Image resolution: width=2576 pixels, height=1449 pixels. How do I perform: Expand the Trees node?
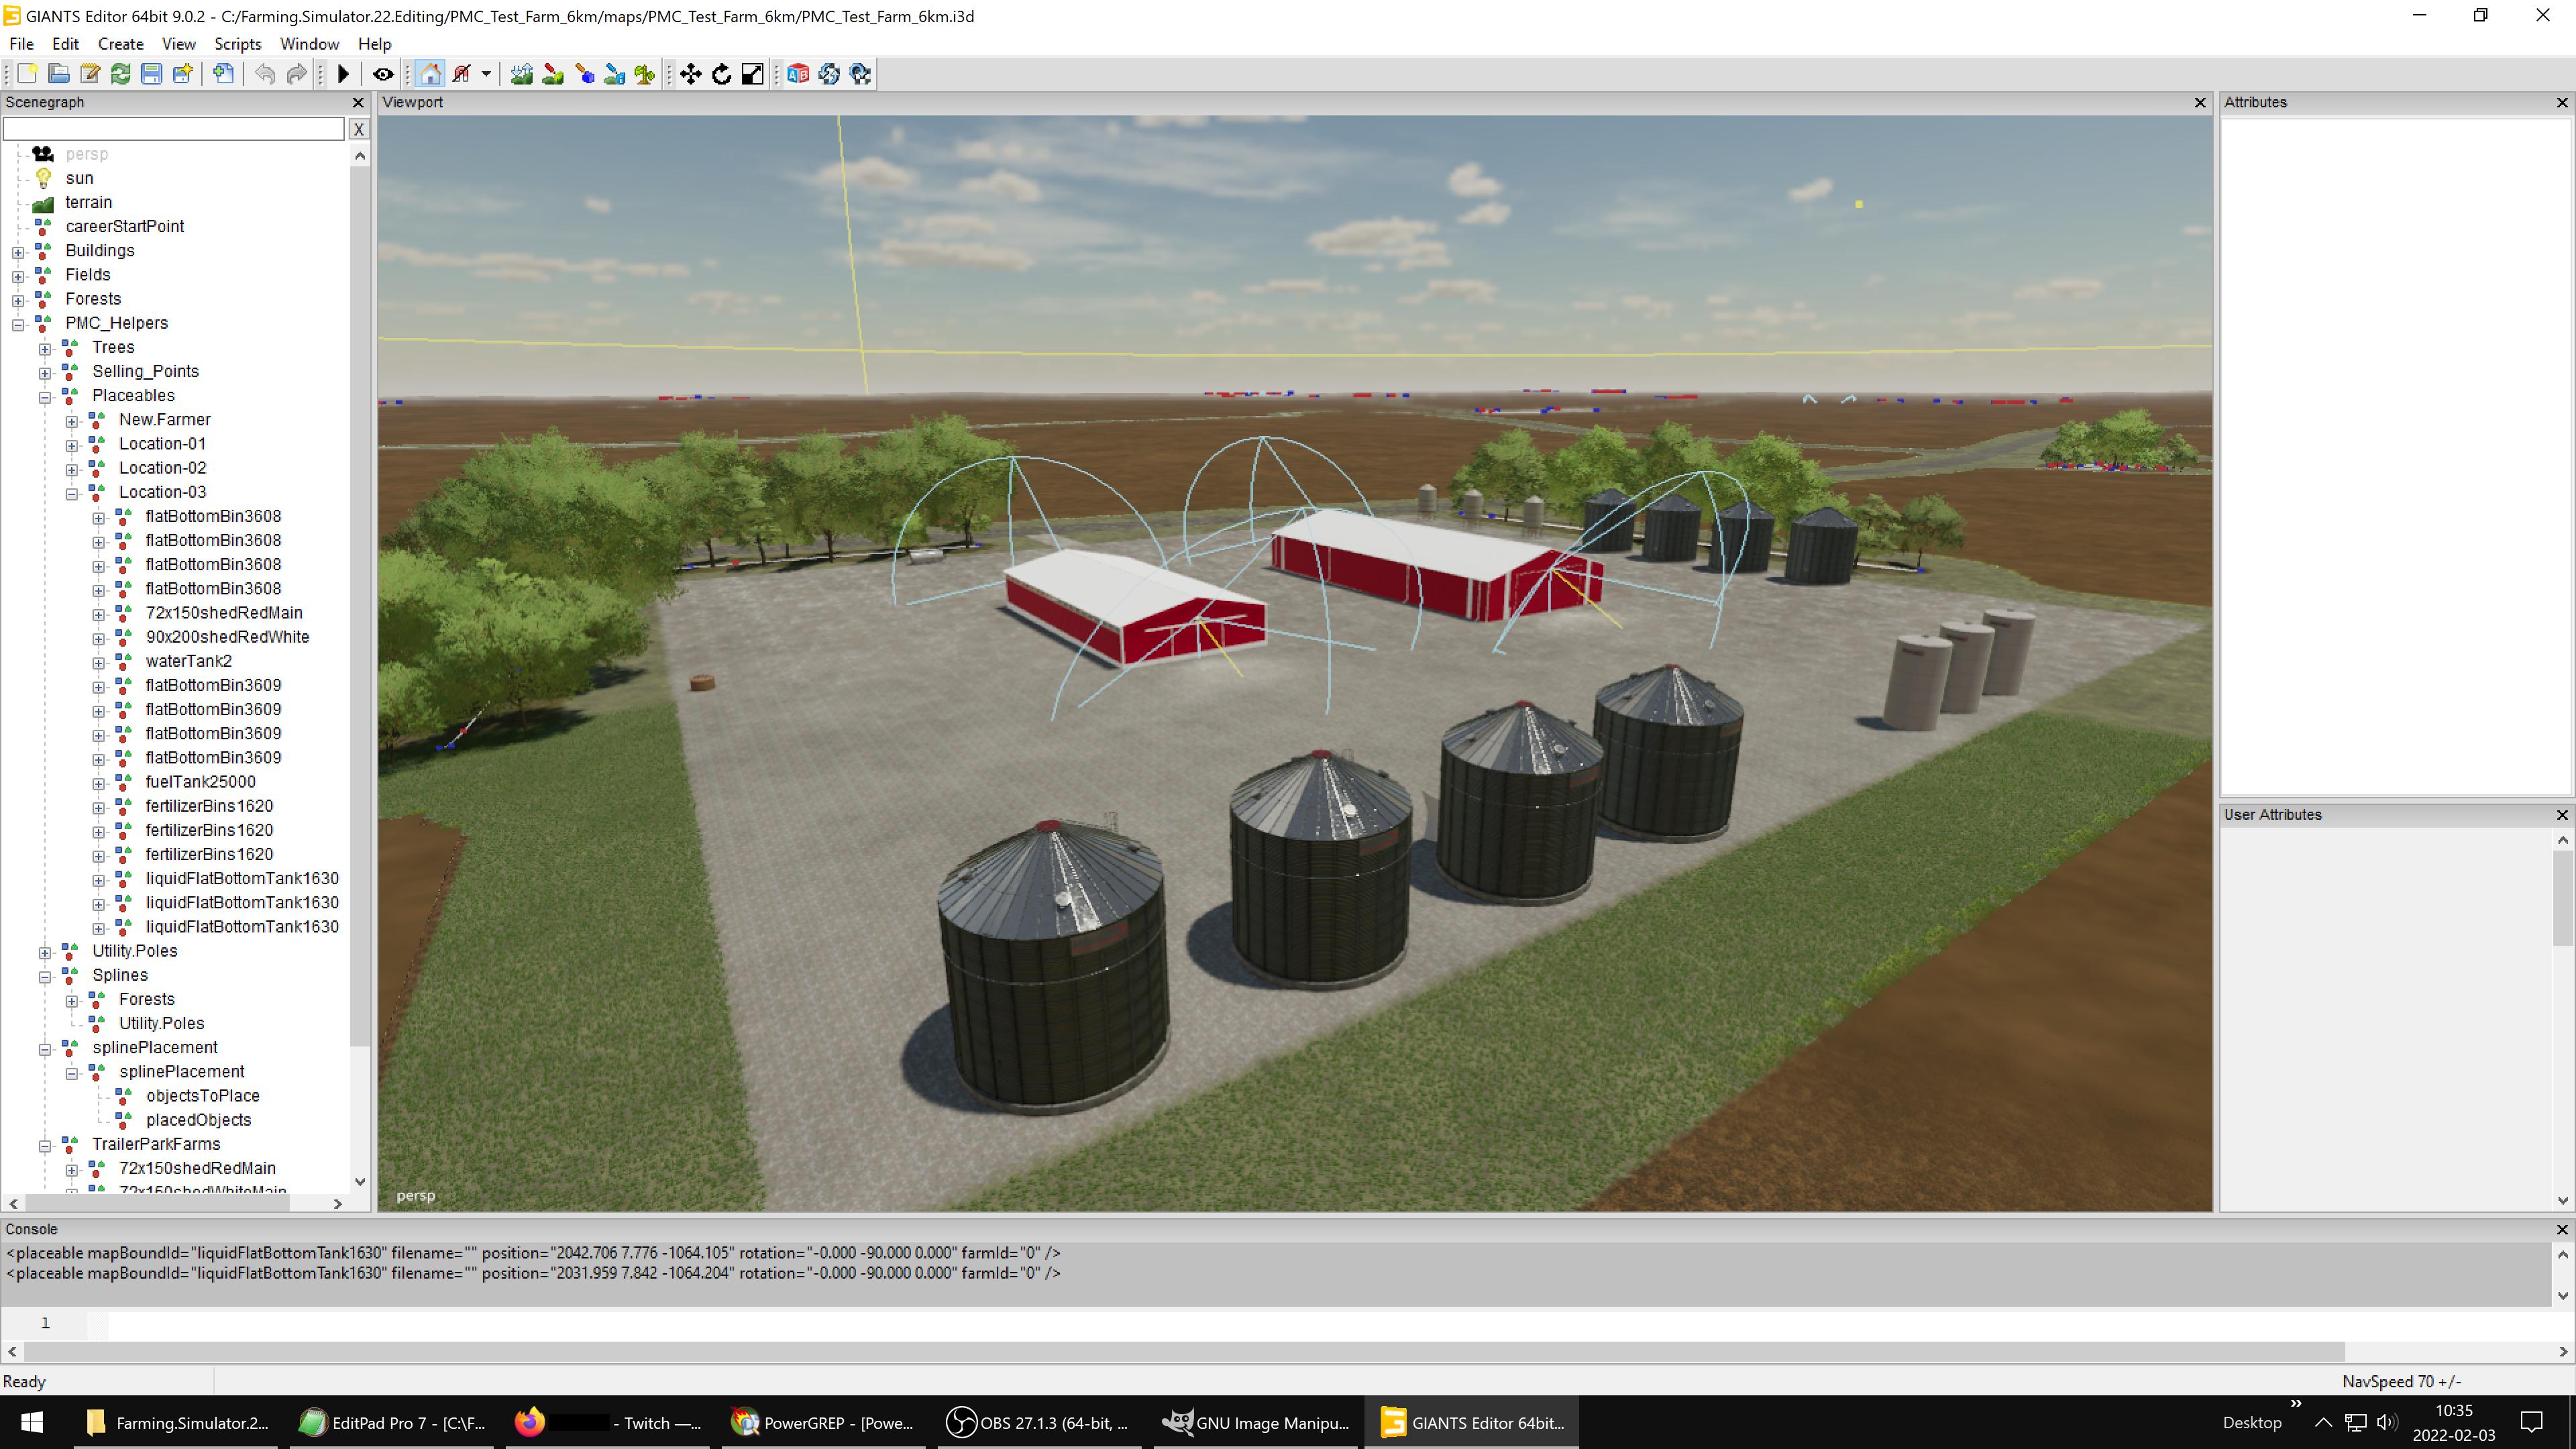[45, 349]
